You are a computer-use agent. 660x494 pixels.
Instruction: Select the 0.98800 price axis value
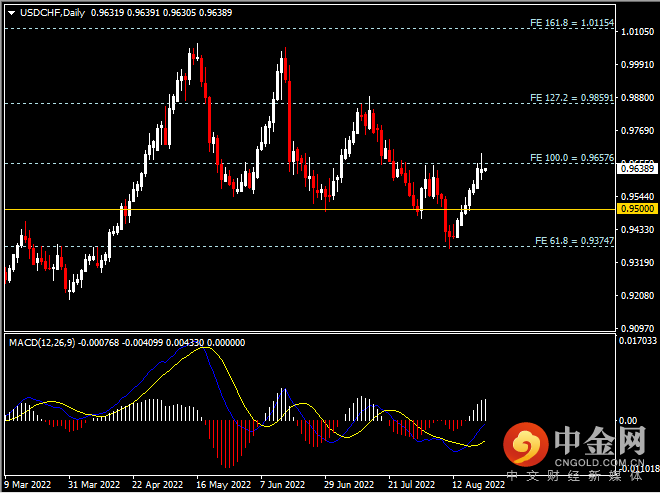click(638, 98)
